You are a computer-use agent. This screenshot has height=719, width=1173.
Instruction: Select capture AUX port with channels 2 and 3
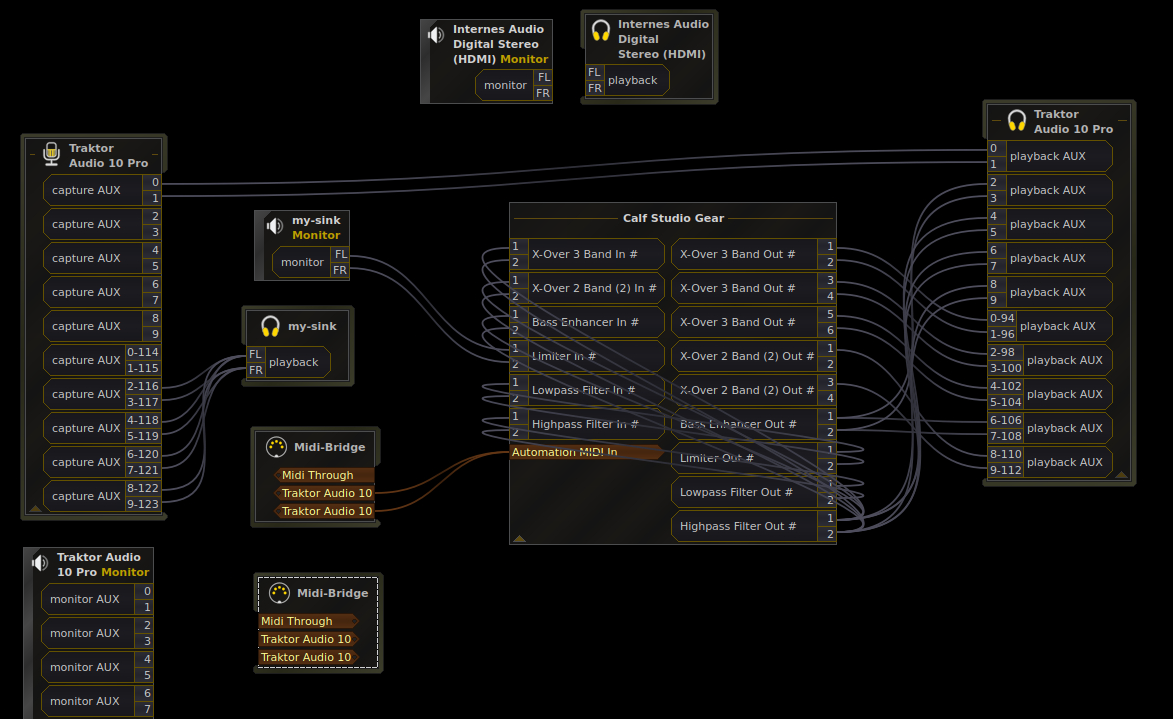102,224
